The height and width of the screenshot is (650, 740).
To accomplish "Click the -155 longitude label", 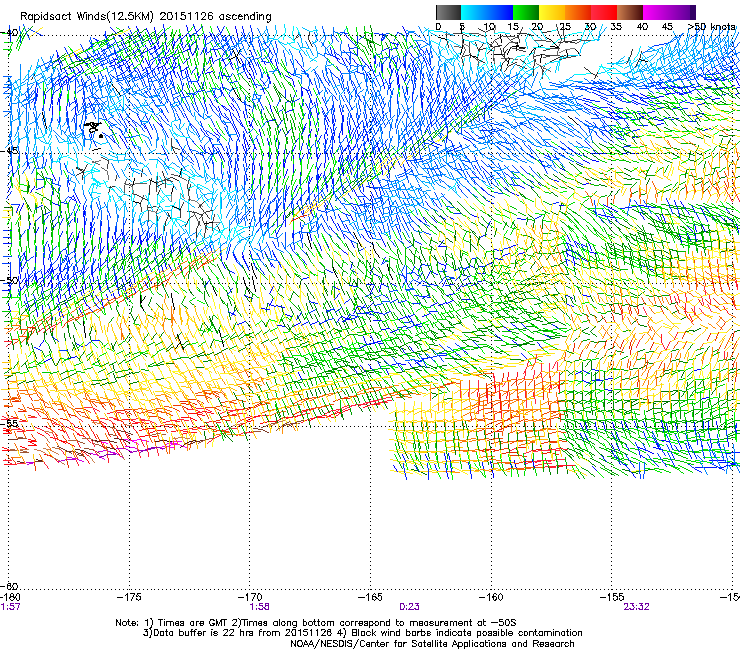I will coord(612,597).
